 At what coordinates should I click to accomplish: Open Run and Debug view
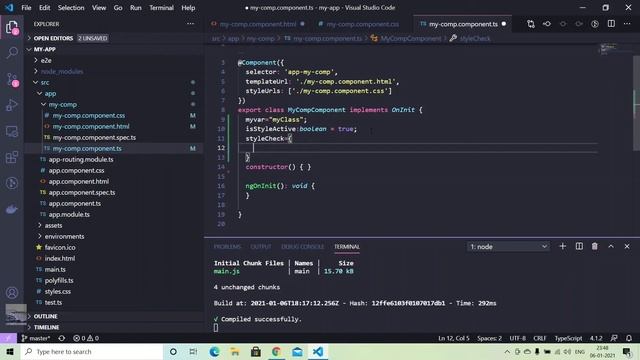pos(12,105)
